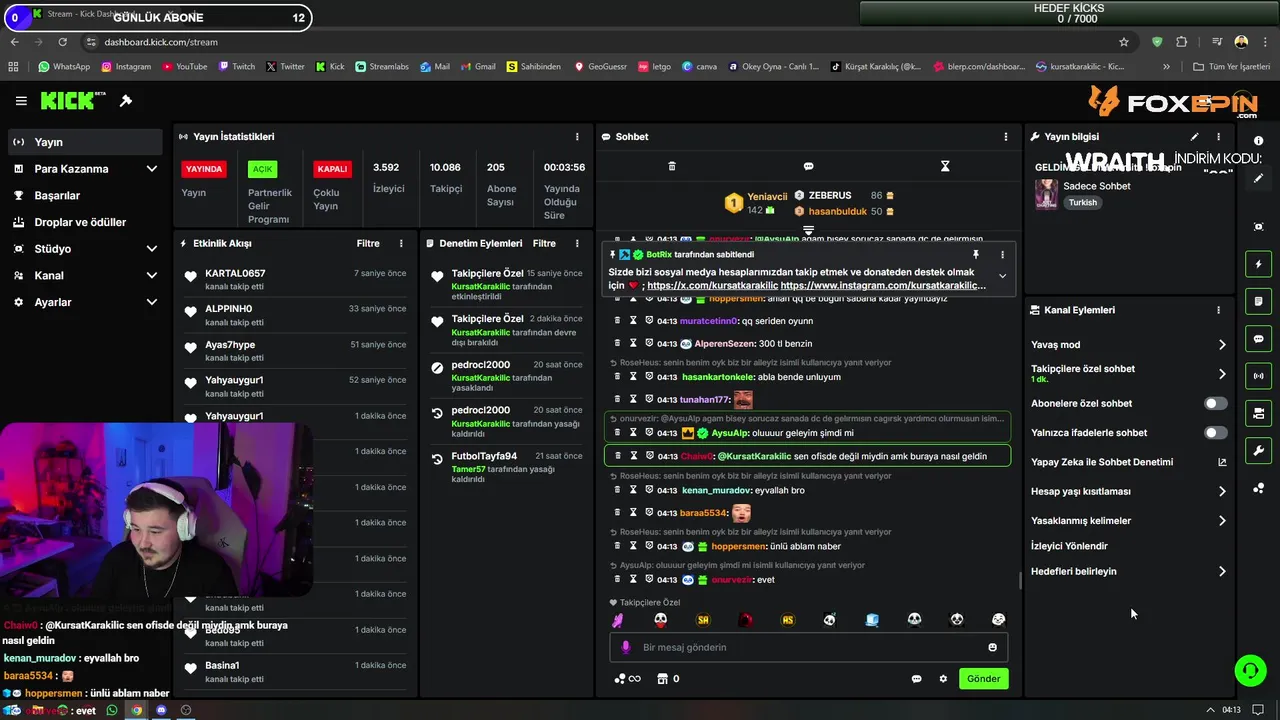Open chat settings gear beside Gönder
The height and width of the screenshot is (720, 1280).
tap(943, 679)
